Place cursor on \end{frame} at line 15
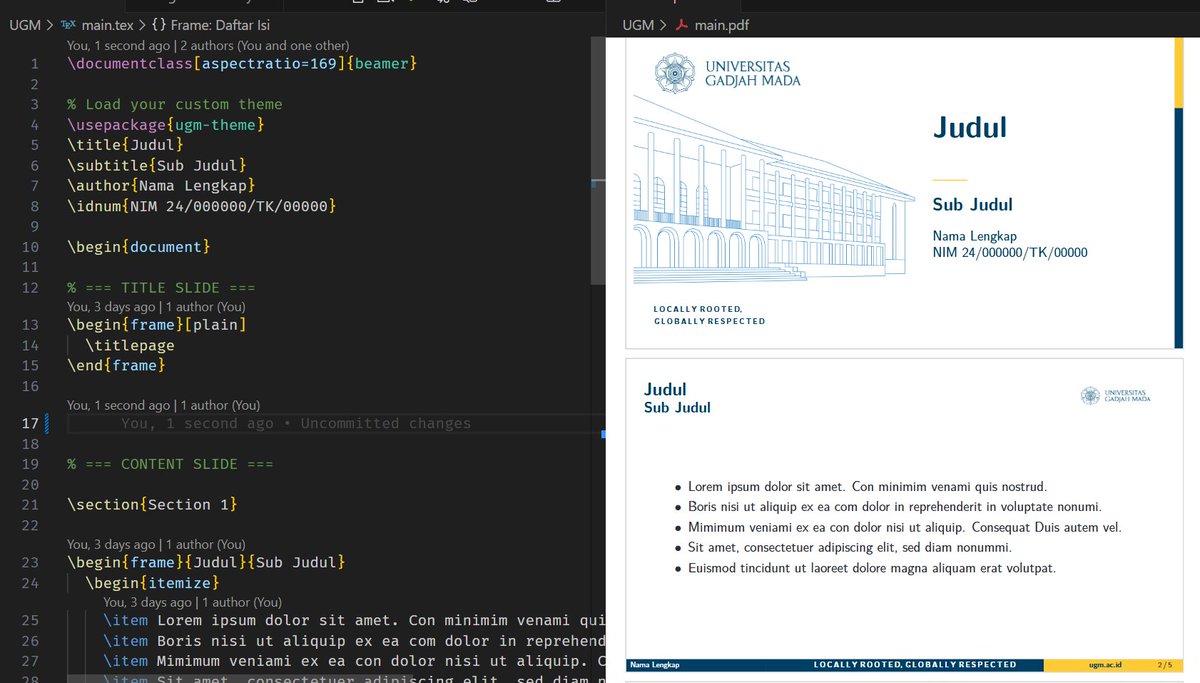This screenshot has height=683, width=1200. click(x=116, y=365)
